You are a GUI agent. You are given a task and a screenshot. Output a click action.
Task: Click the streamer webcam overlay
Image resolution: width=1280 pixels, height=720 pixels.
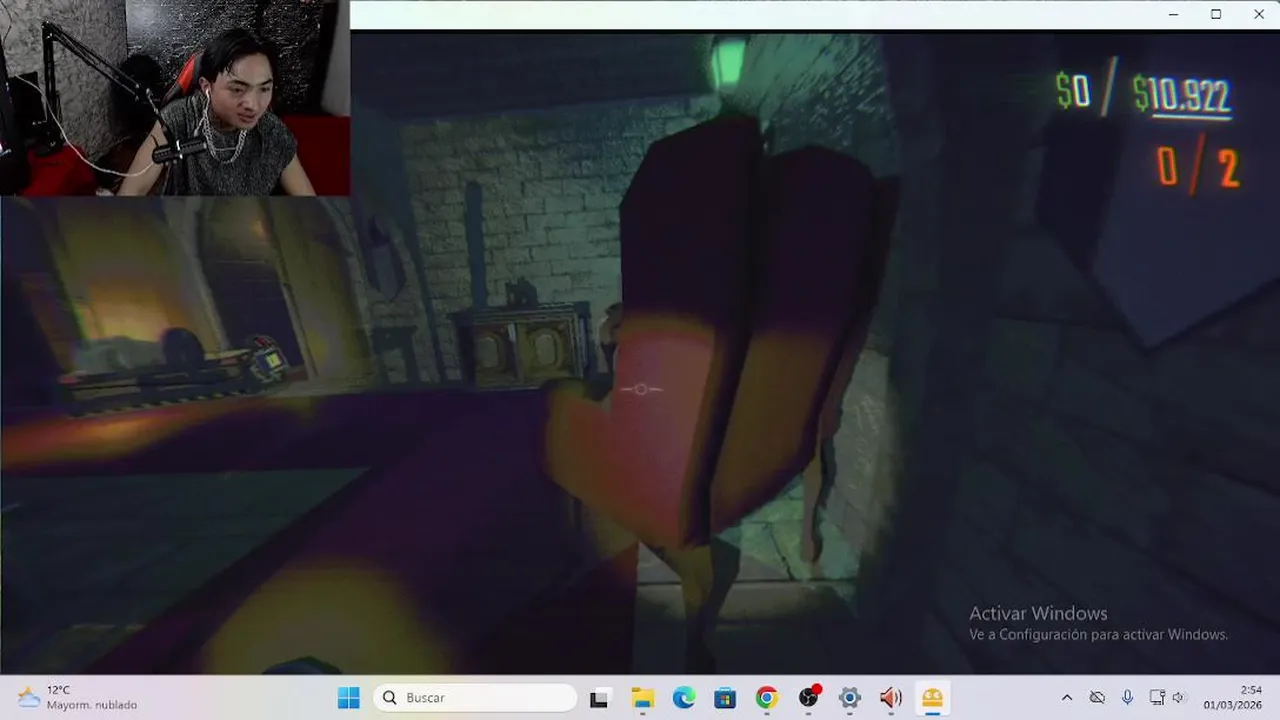pos(175,98)
